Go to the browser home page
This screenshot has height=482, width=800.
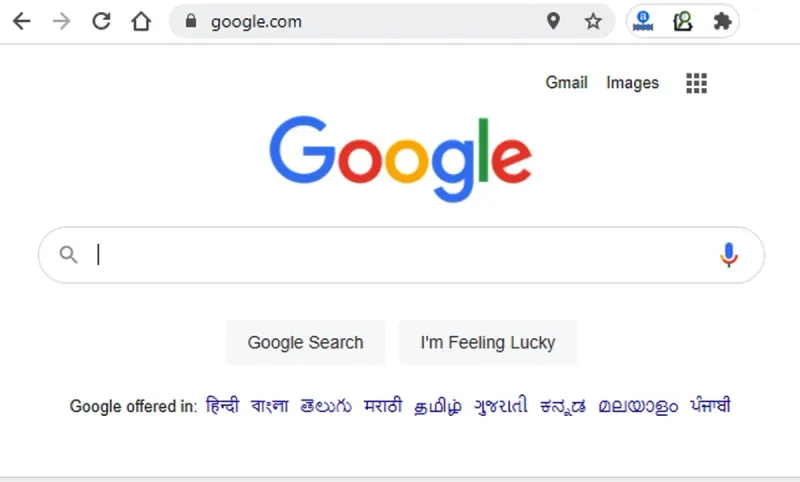[141, 21]
